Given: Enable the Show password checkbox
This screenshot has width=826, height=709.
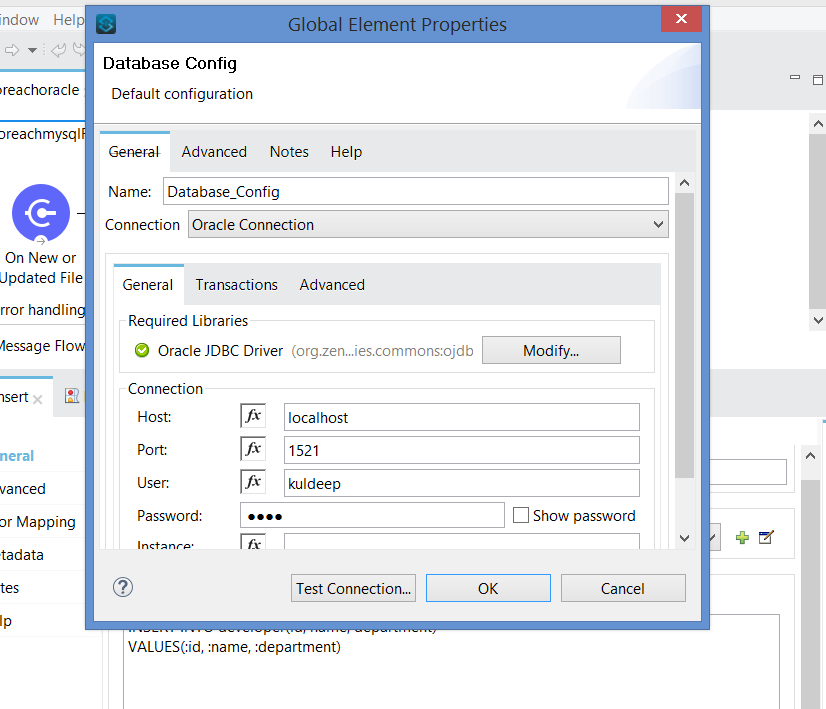Looking at the screenshot, I should (521, 516).
